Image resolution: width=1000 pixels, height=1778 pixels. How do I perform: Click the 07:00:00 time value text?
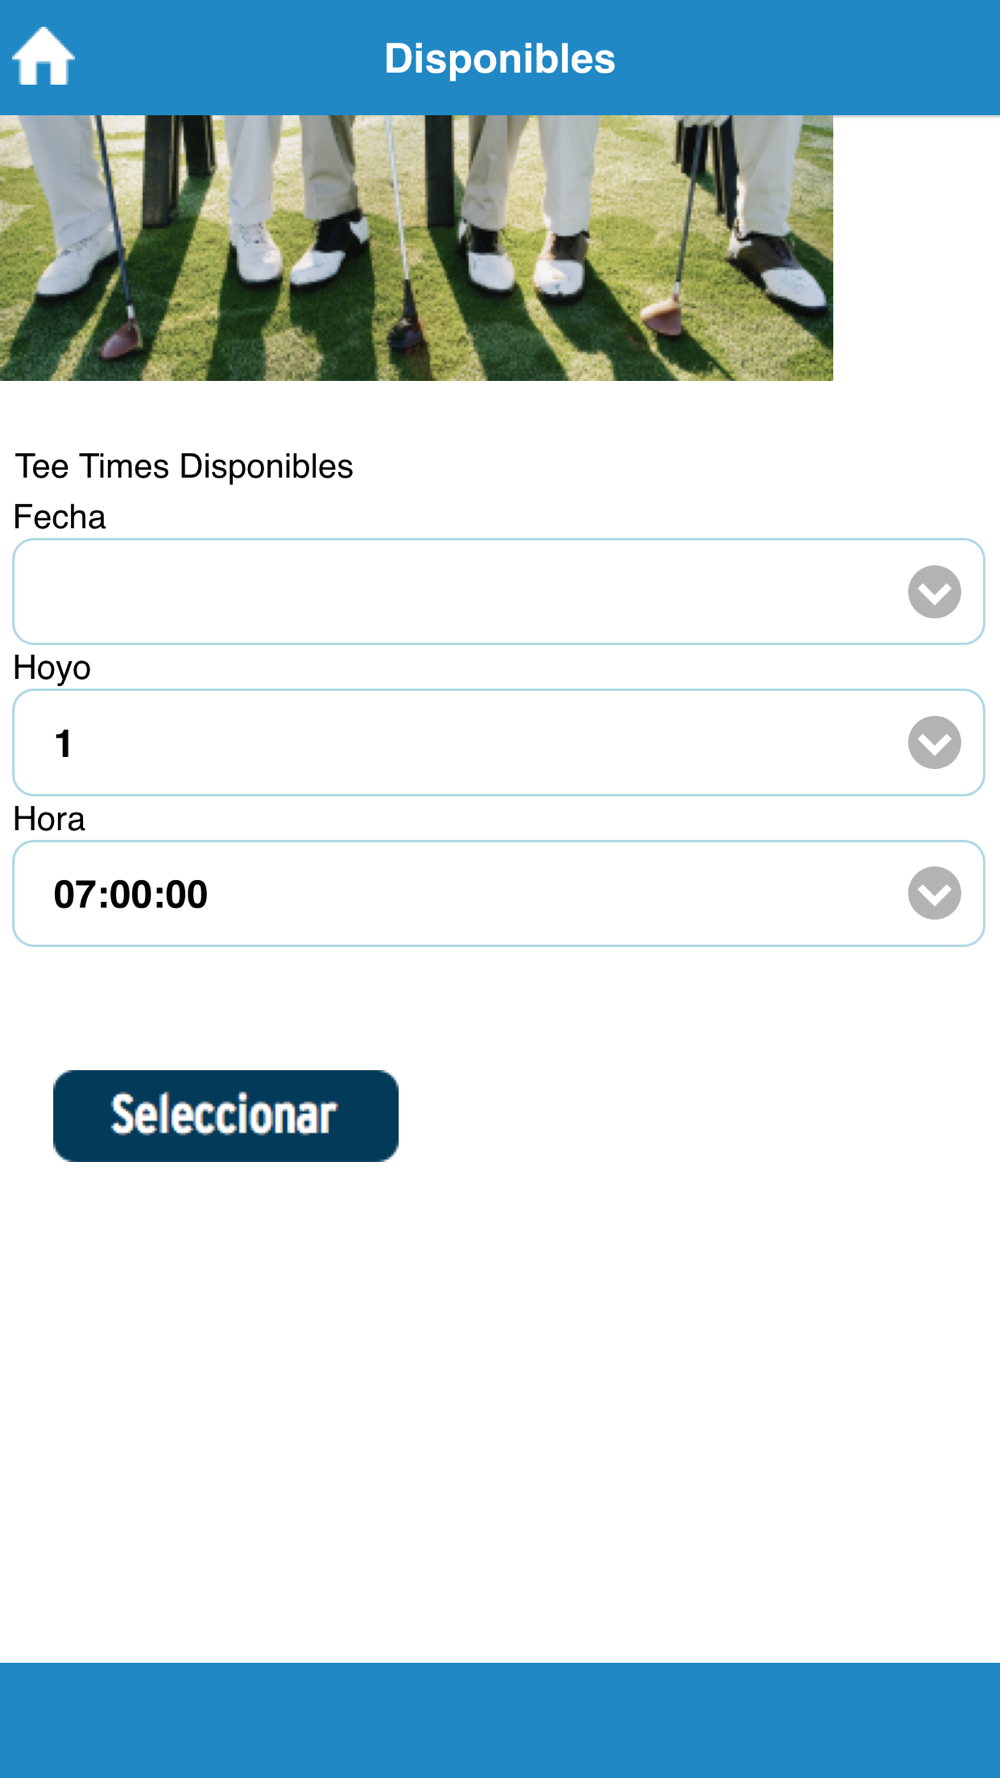(x=131, y=894)
